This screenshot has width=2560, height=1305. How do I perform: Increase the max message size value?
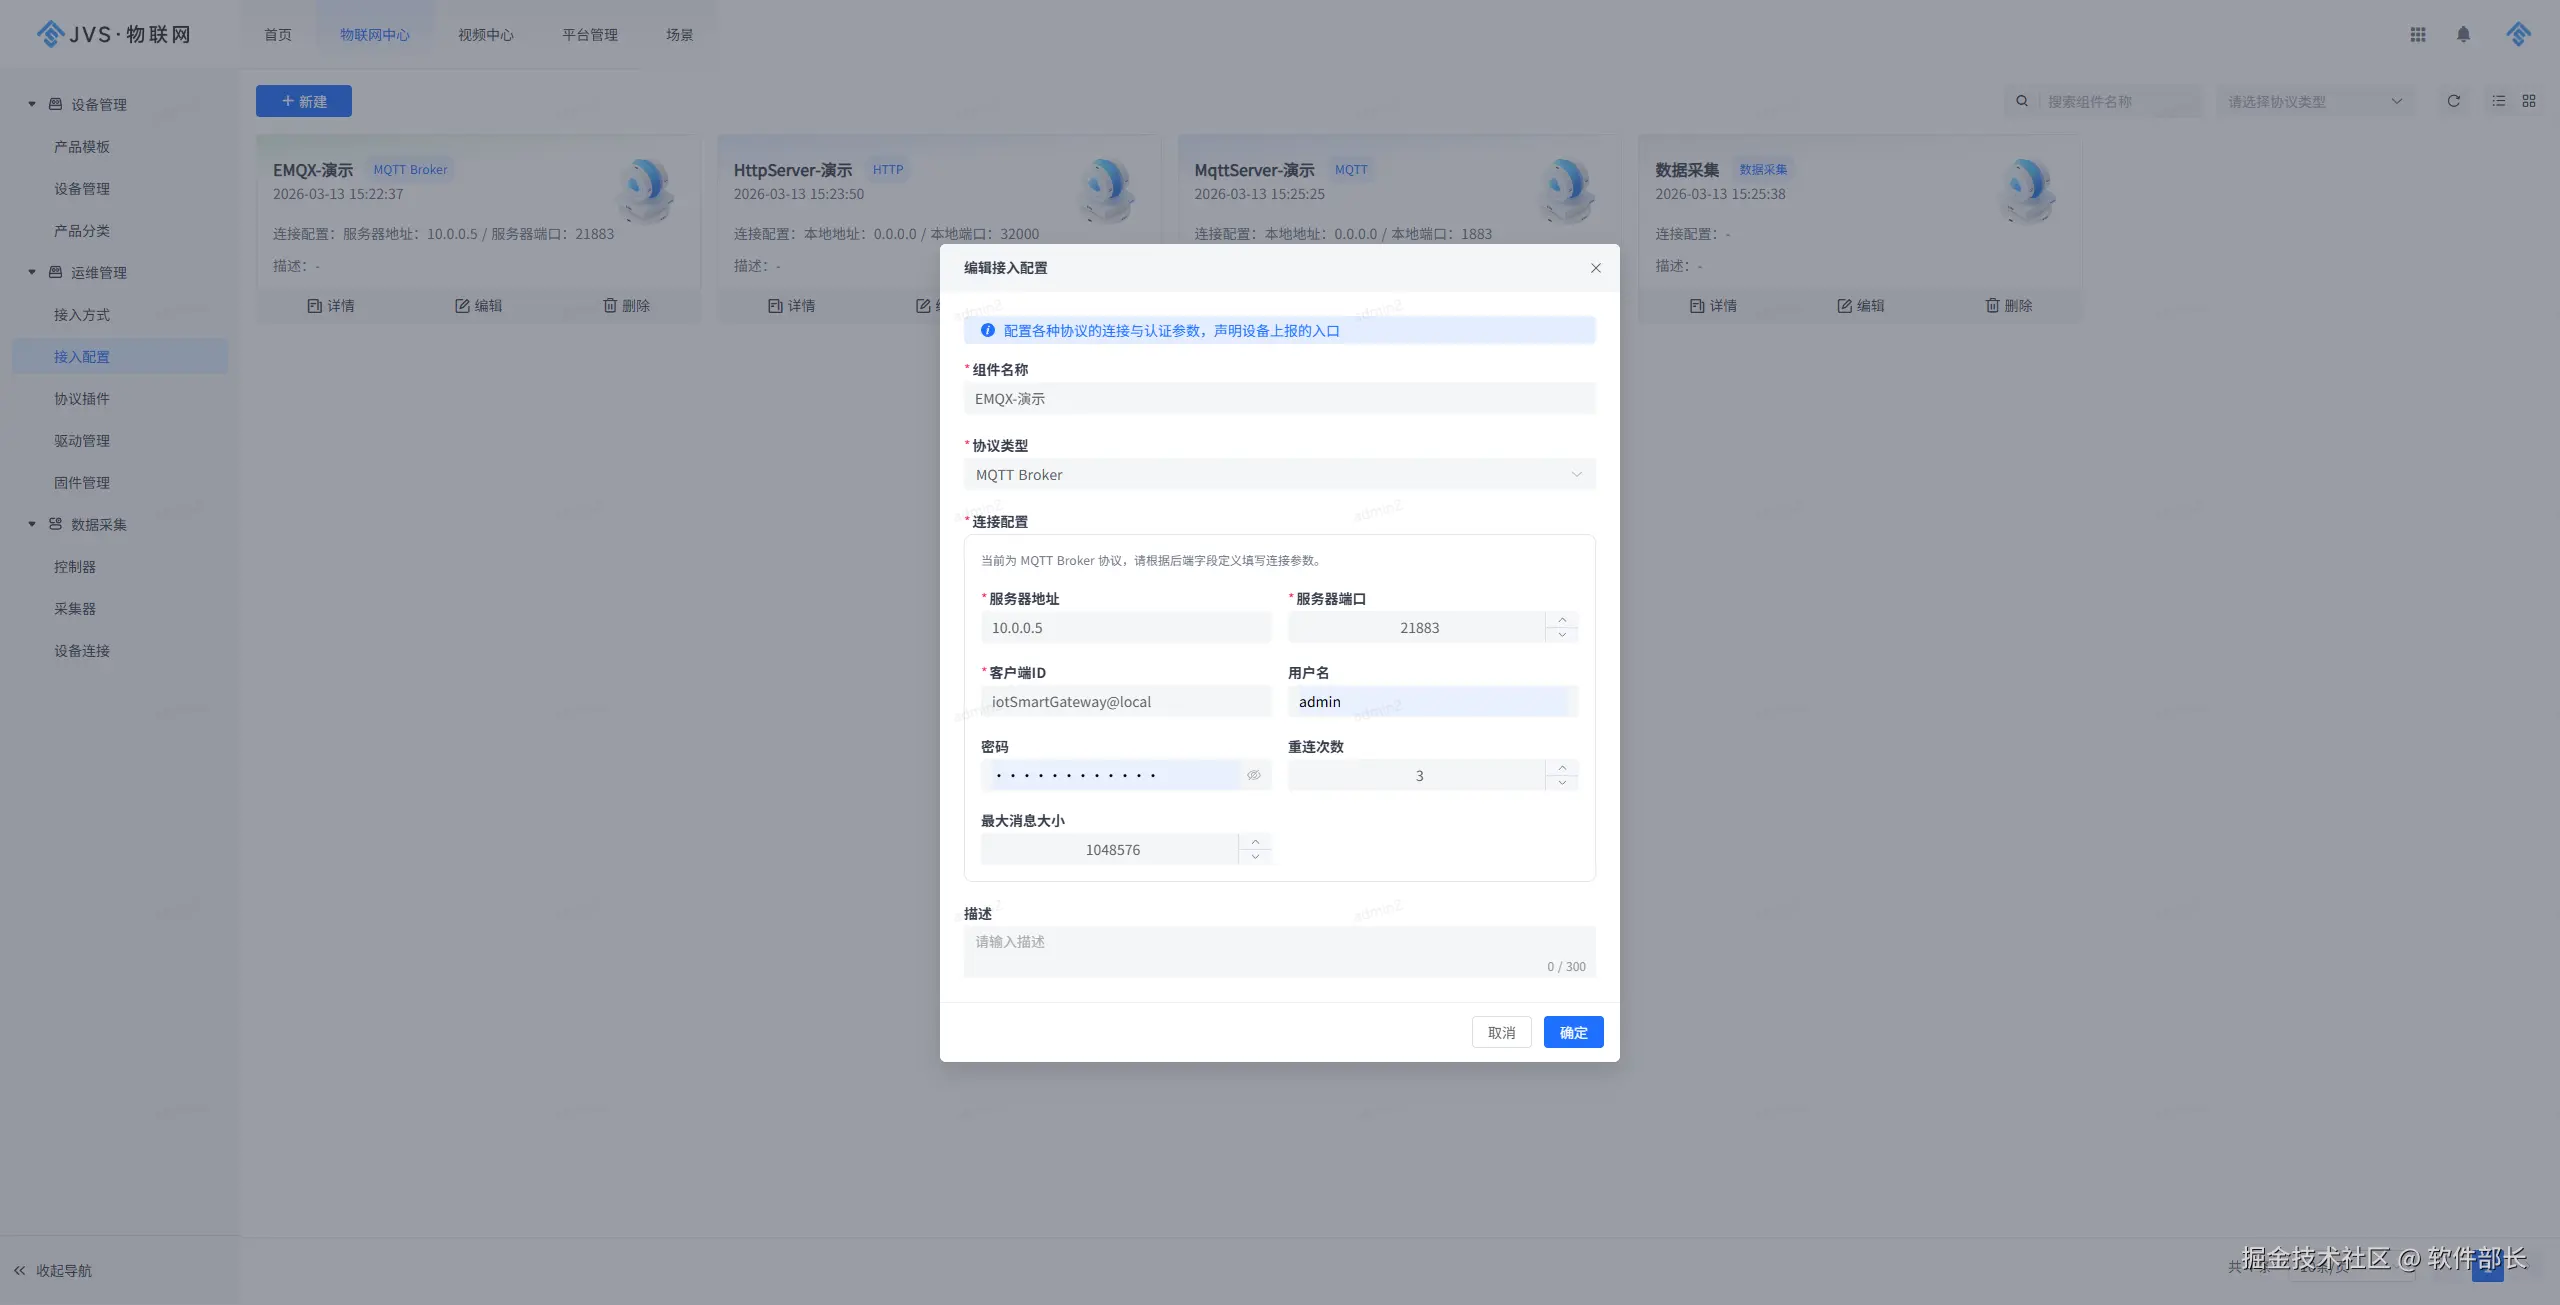[1255, 842]
